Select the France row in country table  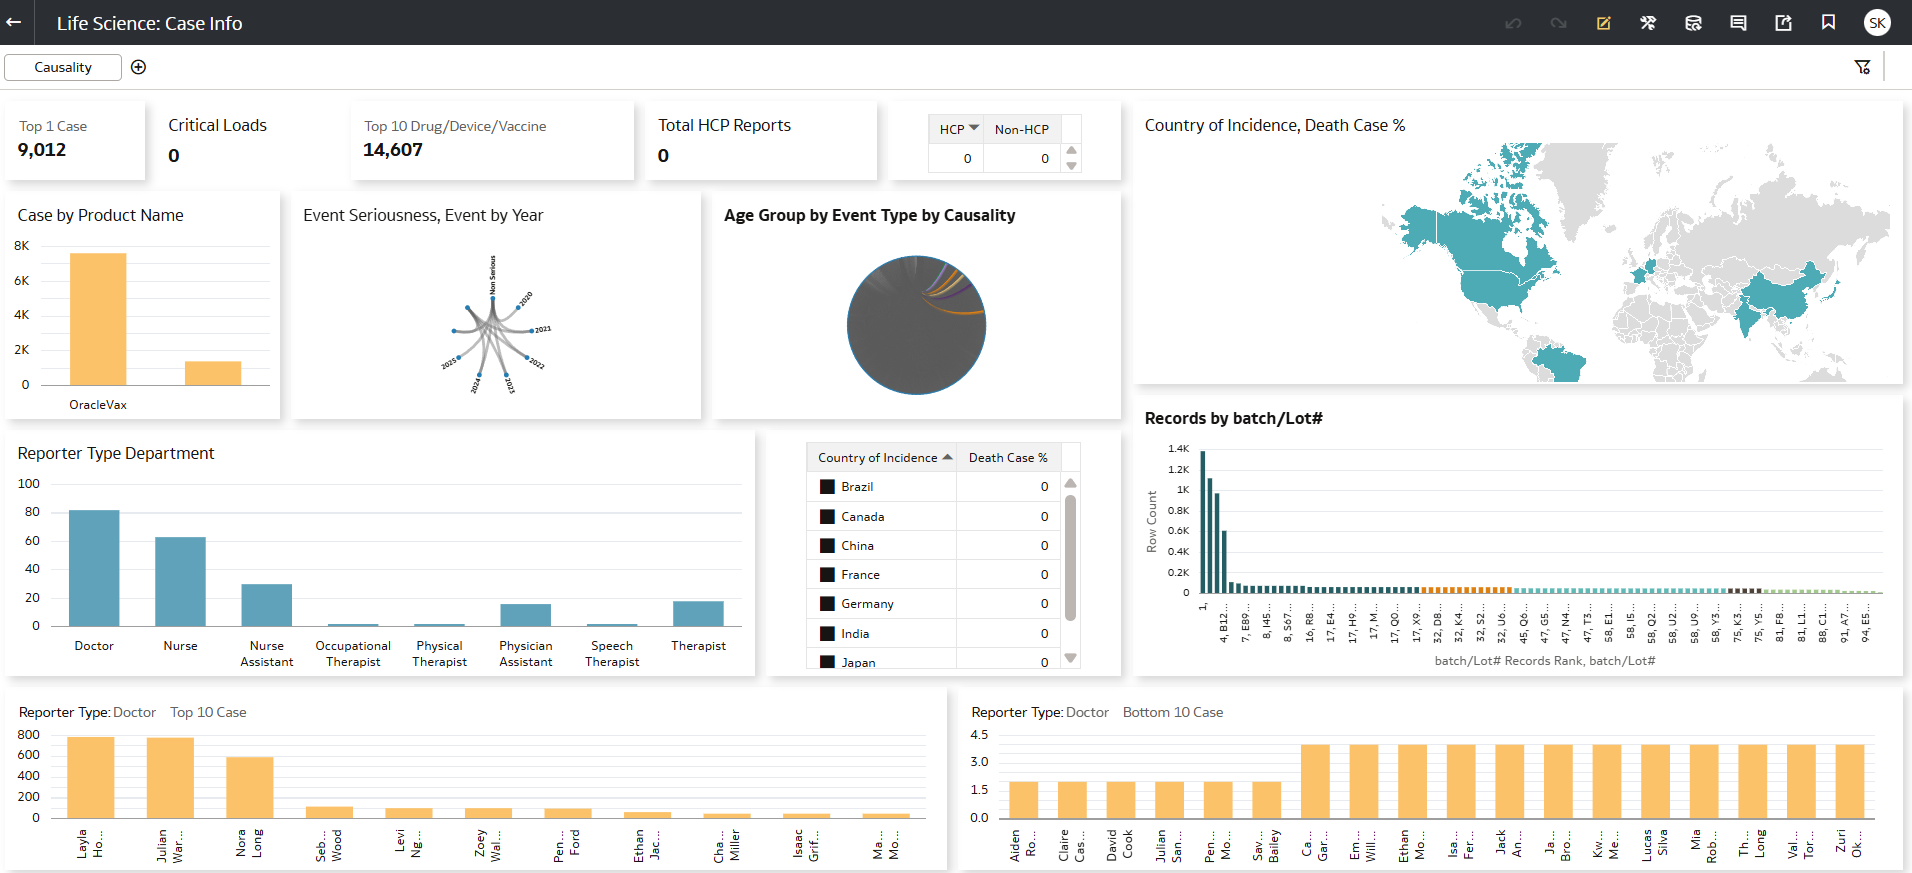pos(933,575)
